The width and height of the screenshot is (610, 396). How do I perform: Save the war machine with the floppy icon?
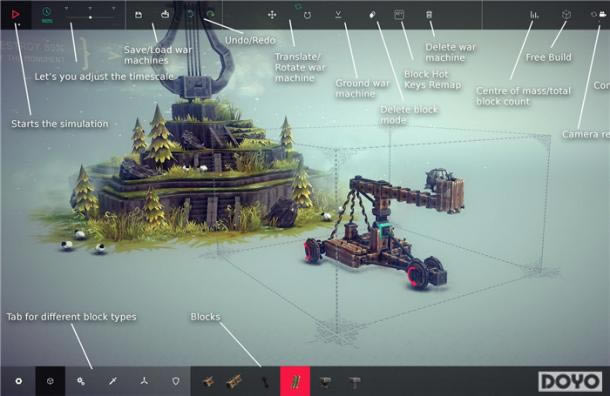(x=138, y=15)
